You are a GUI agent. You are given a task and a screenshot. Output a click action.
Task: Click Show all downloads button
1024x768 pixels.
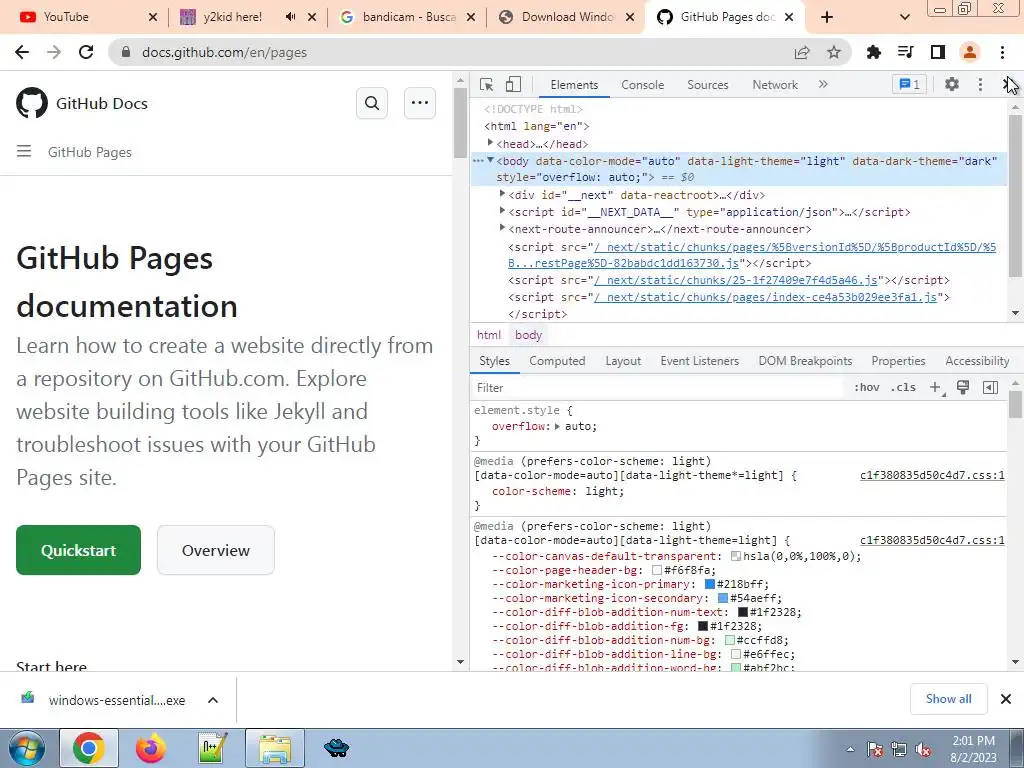tap(948, 699)
